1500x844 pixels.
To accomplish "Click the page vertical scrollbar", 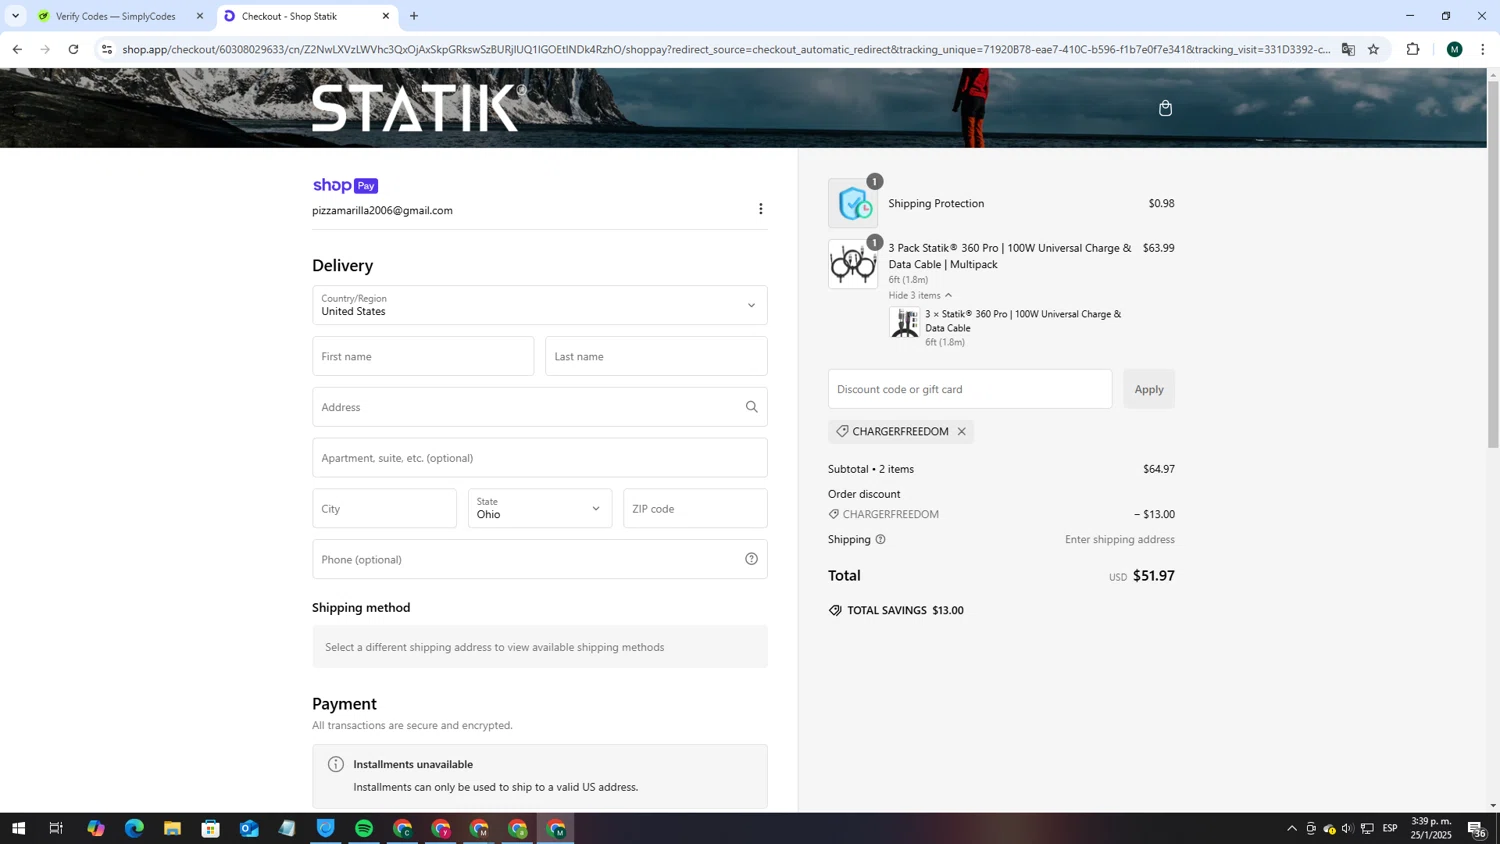I will coord(1493,264).
